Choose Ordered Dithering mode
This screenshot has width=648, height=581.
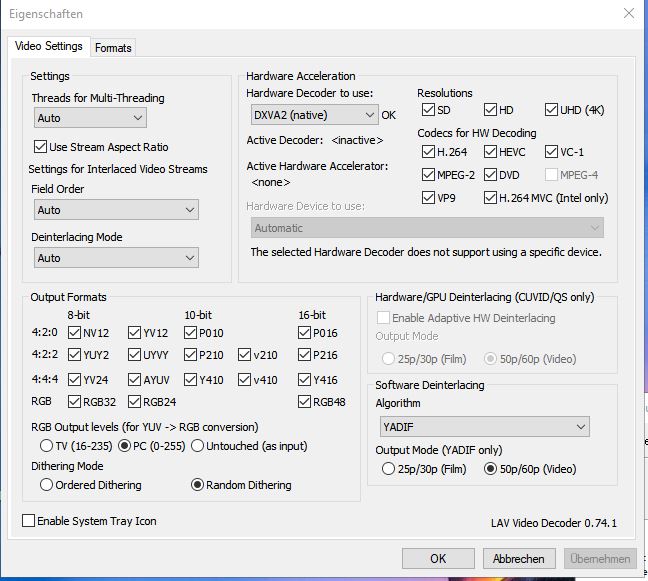tap(46, 485)
